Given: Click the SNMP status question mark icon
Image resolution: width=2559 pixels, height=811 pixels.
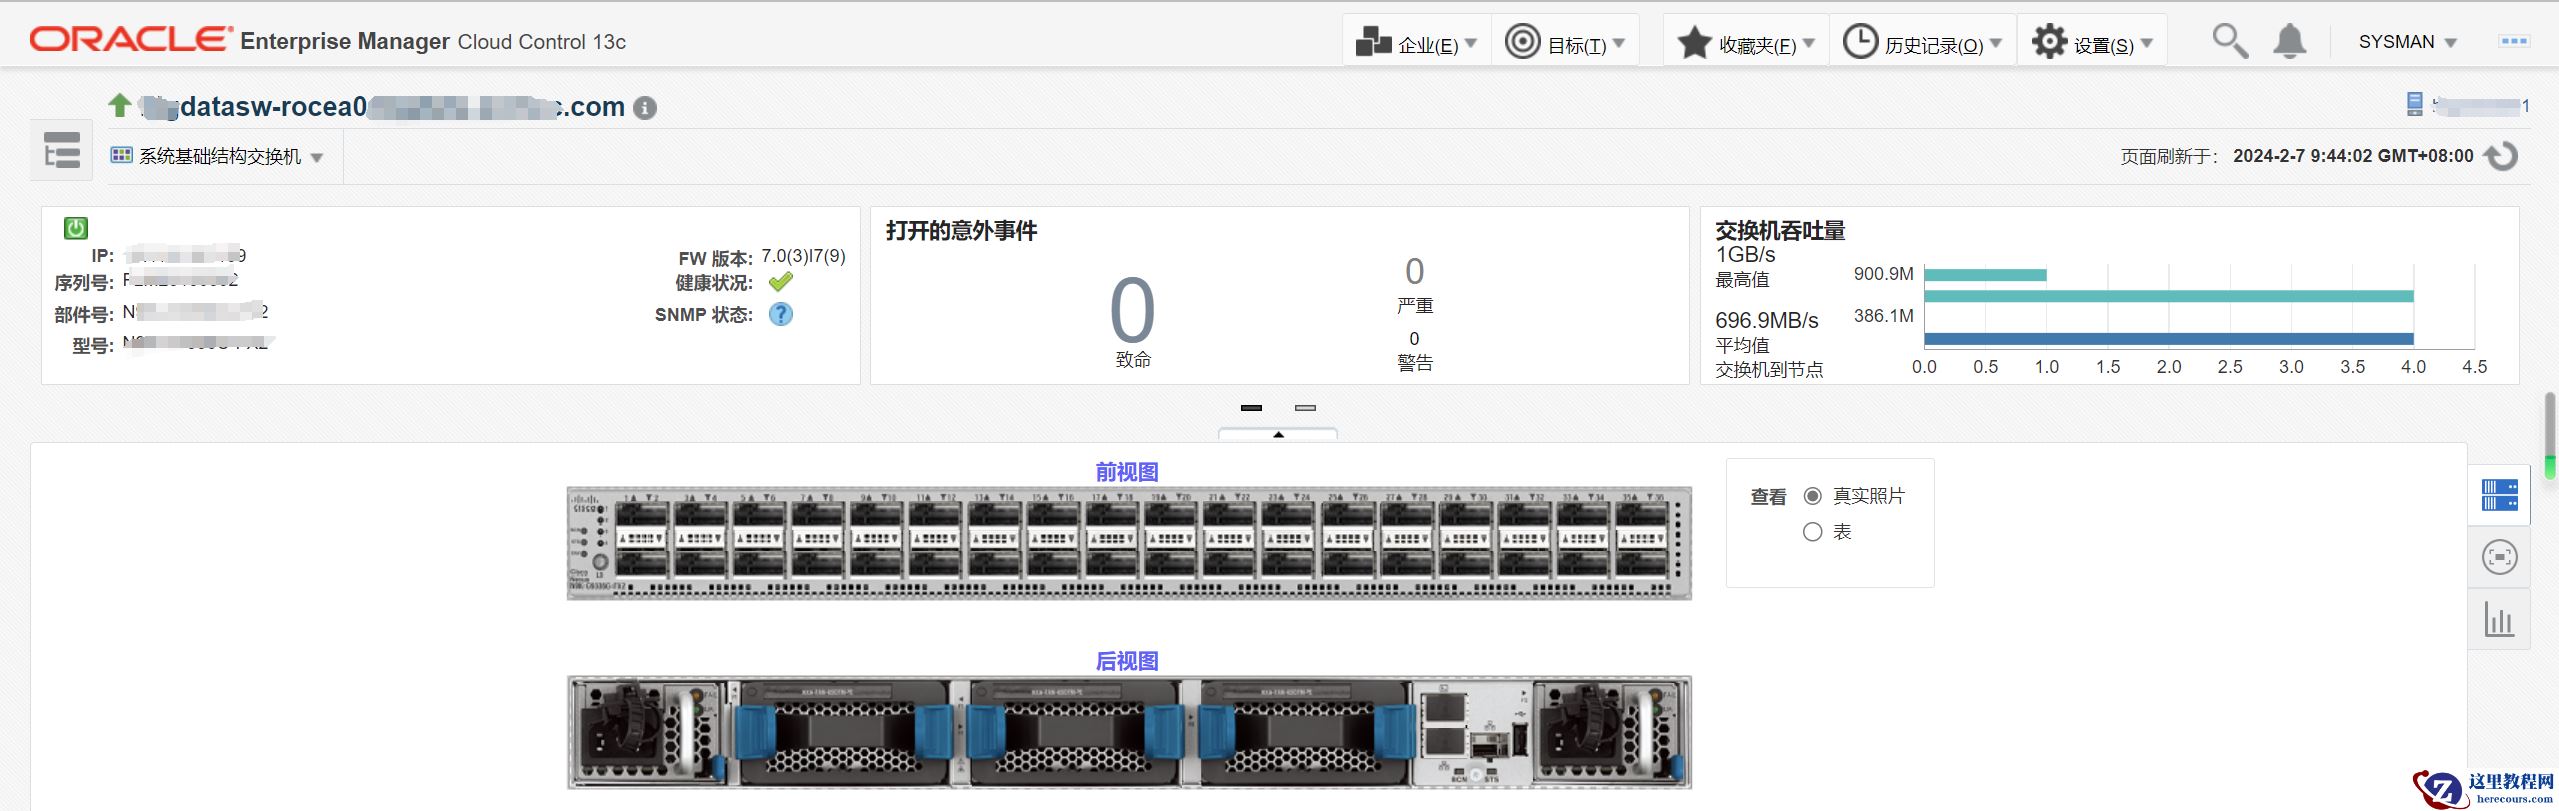Looking at the screenshot, I should point(780,314).
